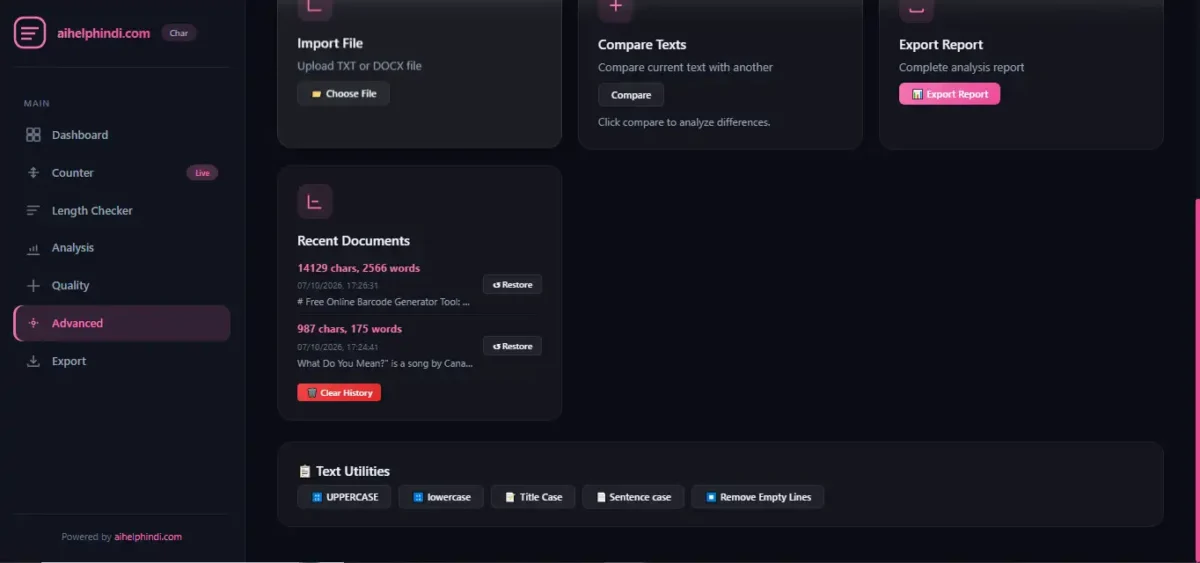Open the Dashboard section
1200x563 pixels.
click(122, 135)
